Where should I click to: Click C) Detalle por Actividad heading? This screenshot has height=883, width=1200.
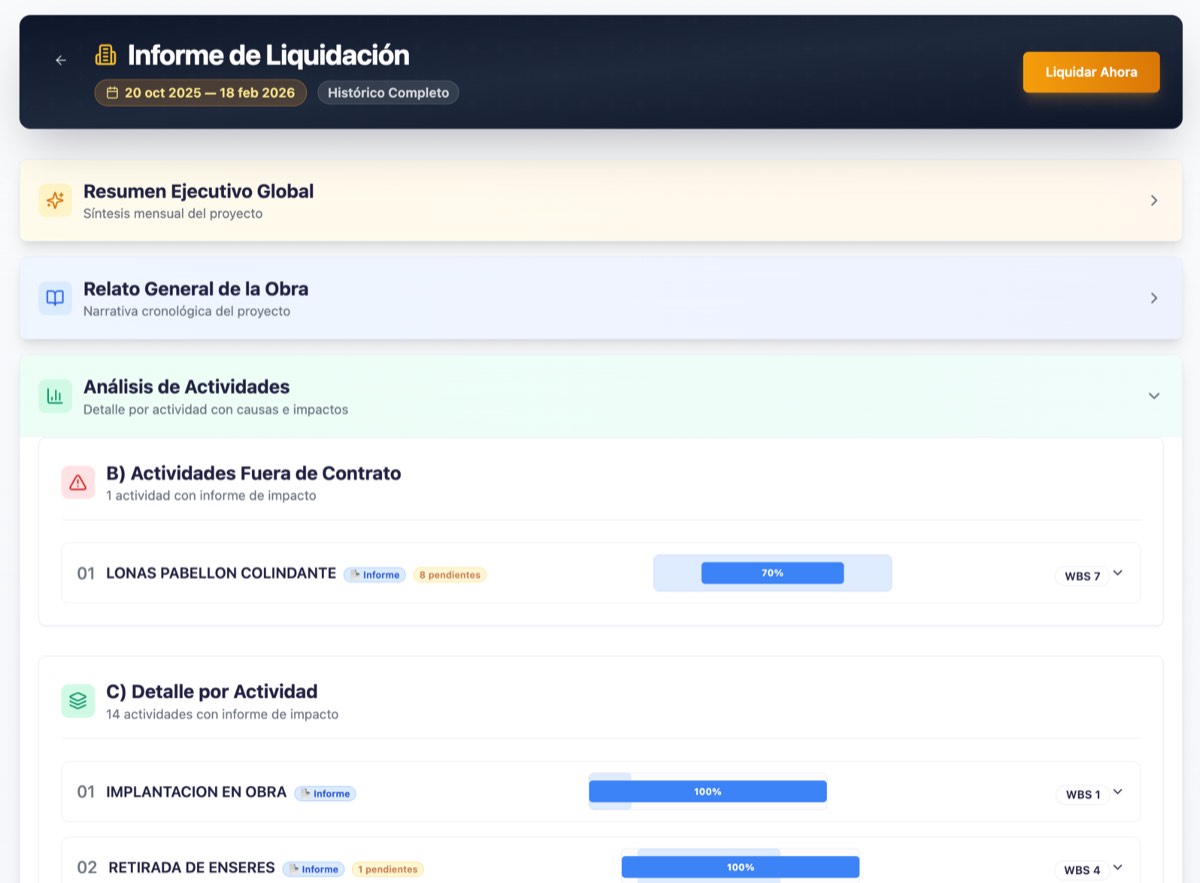pos(212,691)
